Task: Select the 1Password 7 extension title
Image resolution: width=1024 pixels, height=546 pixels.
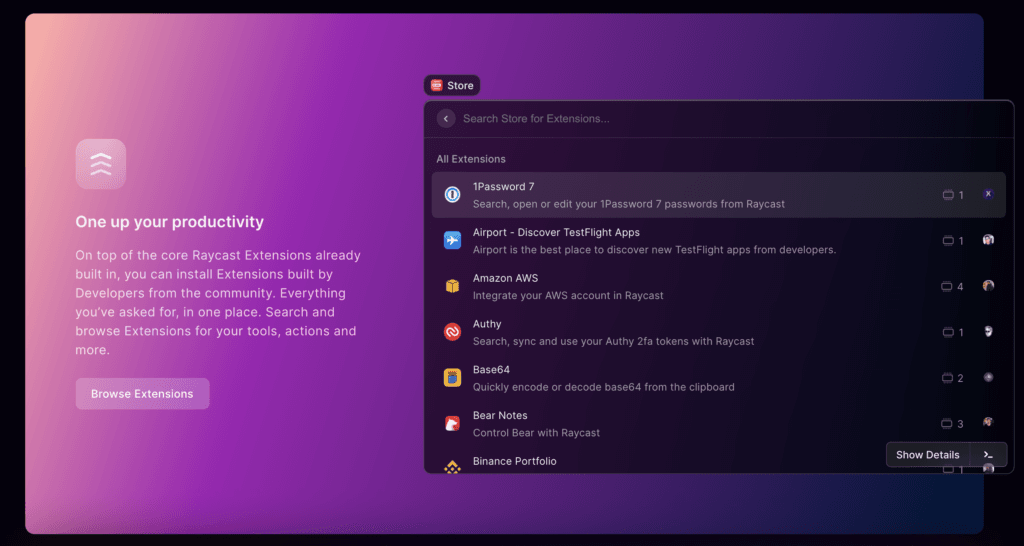Action: [504, 187]
